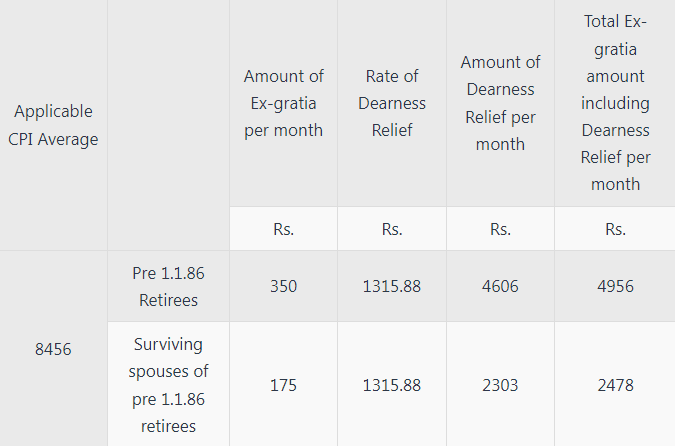The image size is (675, 446).
Task: Click 1315.88 rate in Surviving spouses row
Action: click(392, 385)
